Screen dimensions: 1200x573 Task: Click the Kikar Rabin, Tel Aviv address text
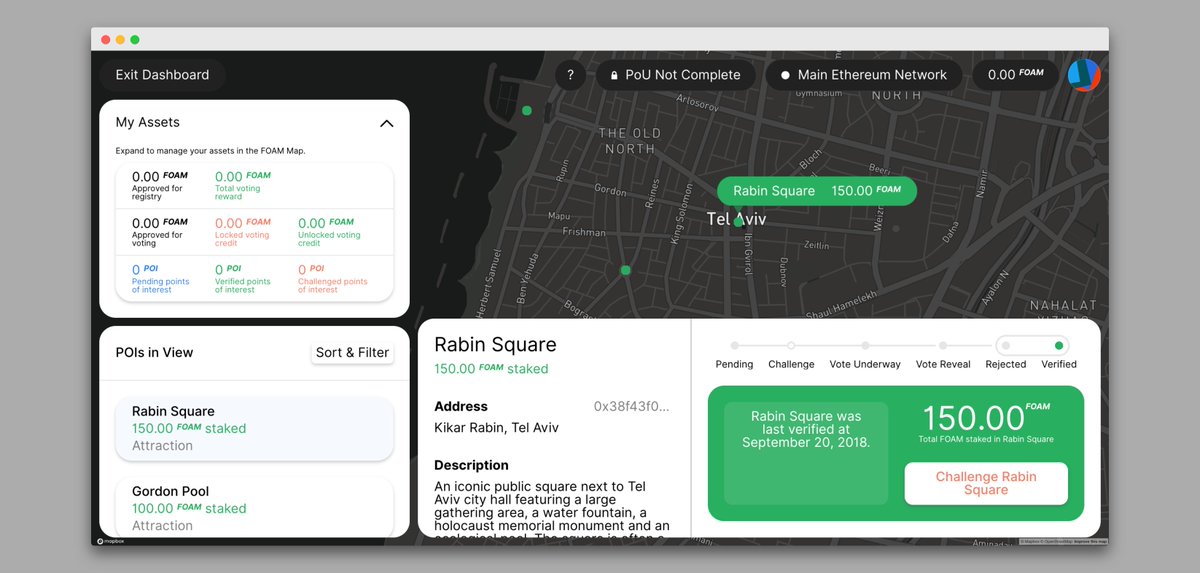(x=496, y=428)
